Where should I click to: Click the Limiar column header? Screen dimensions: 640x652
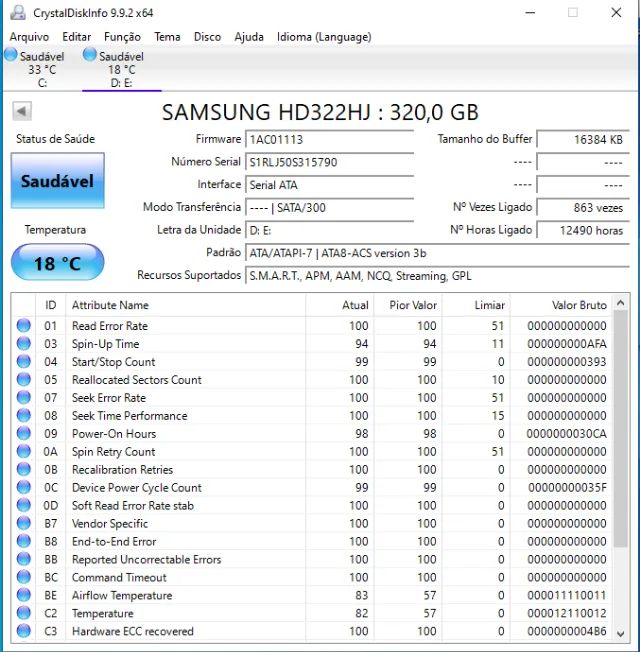pos(476,305)
